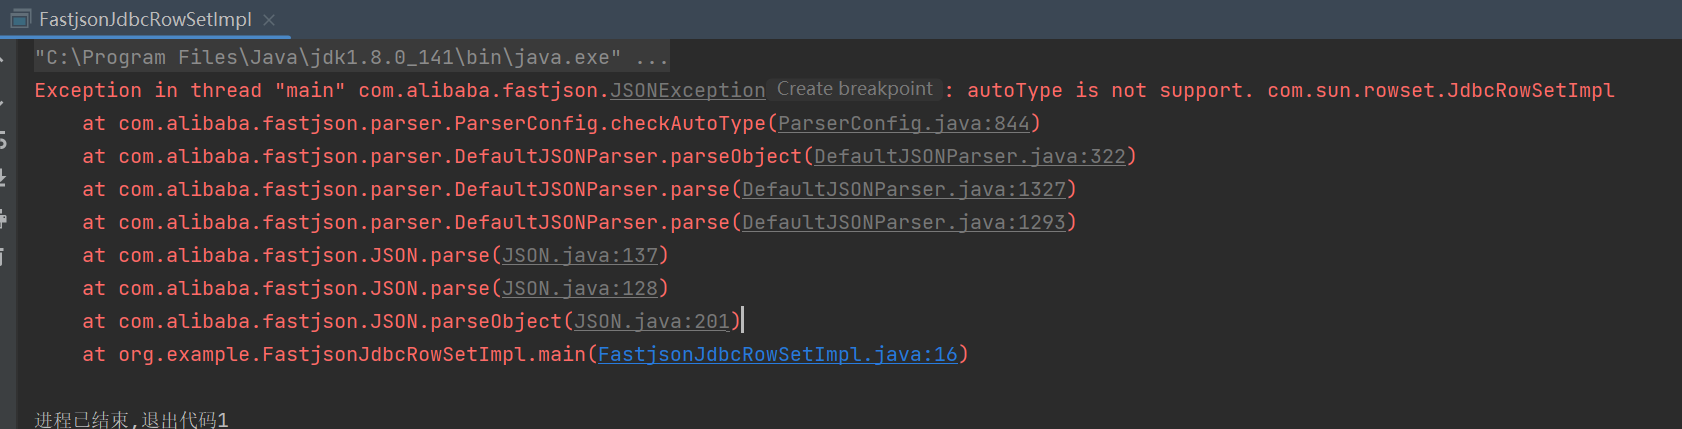Open JSON.java:137 stack frame link
Viewport: 1682px width, 429px height.
(580, 255)
